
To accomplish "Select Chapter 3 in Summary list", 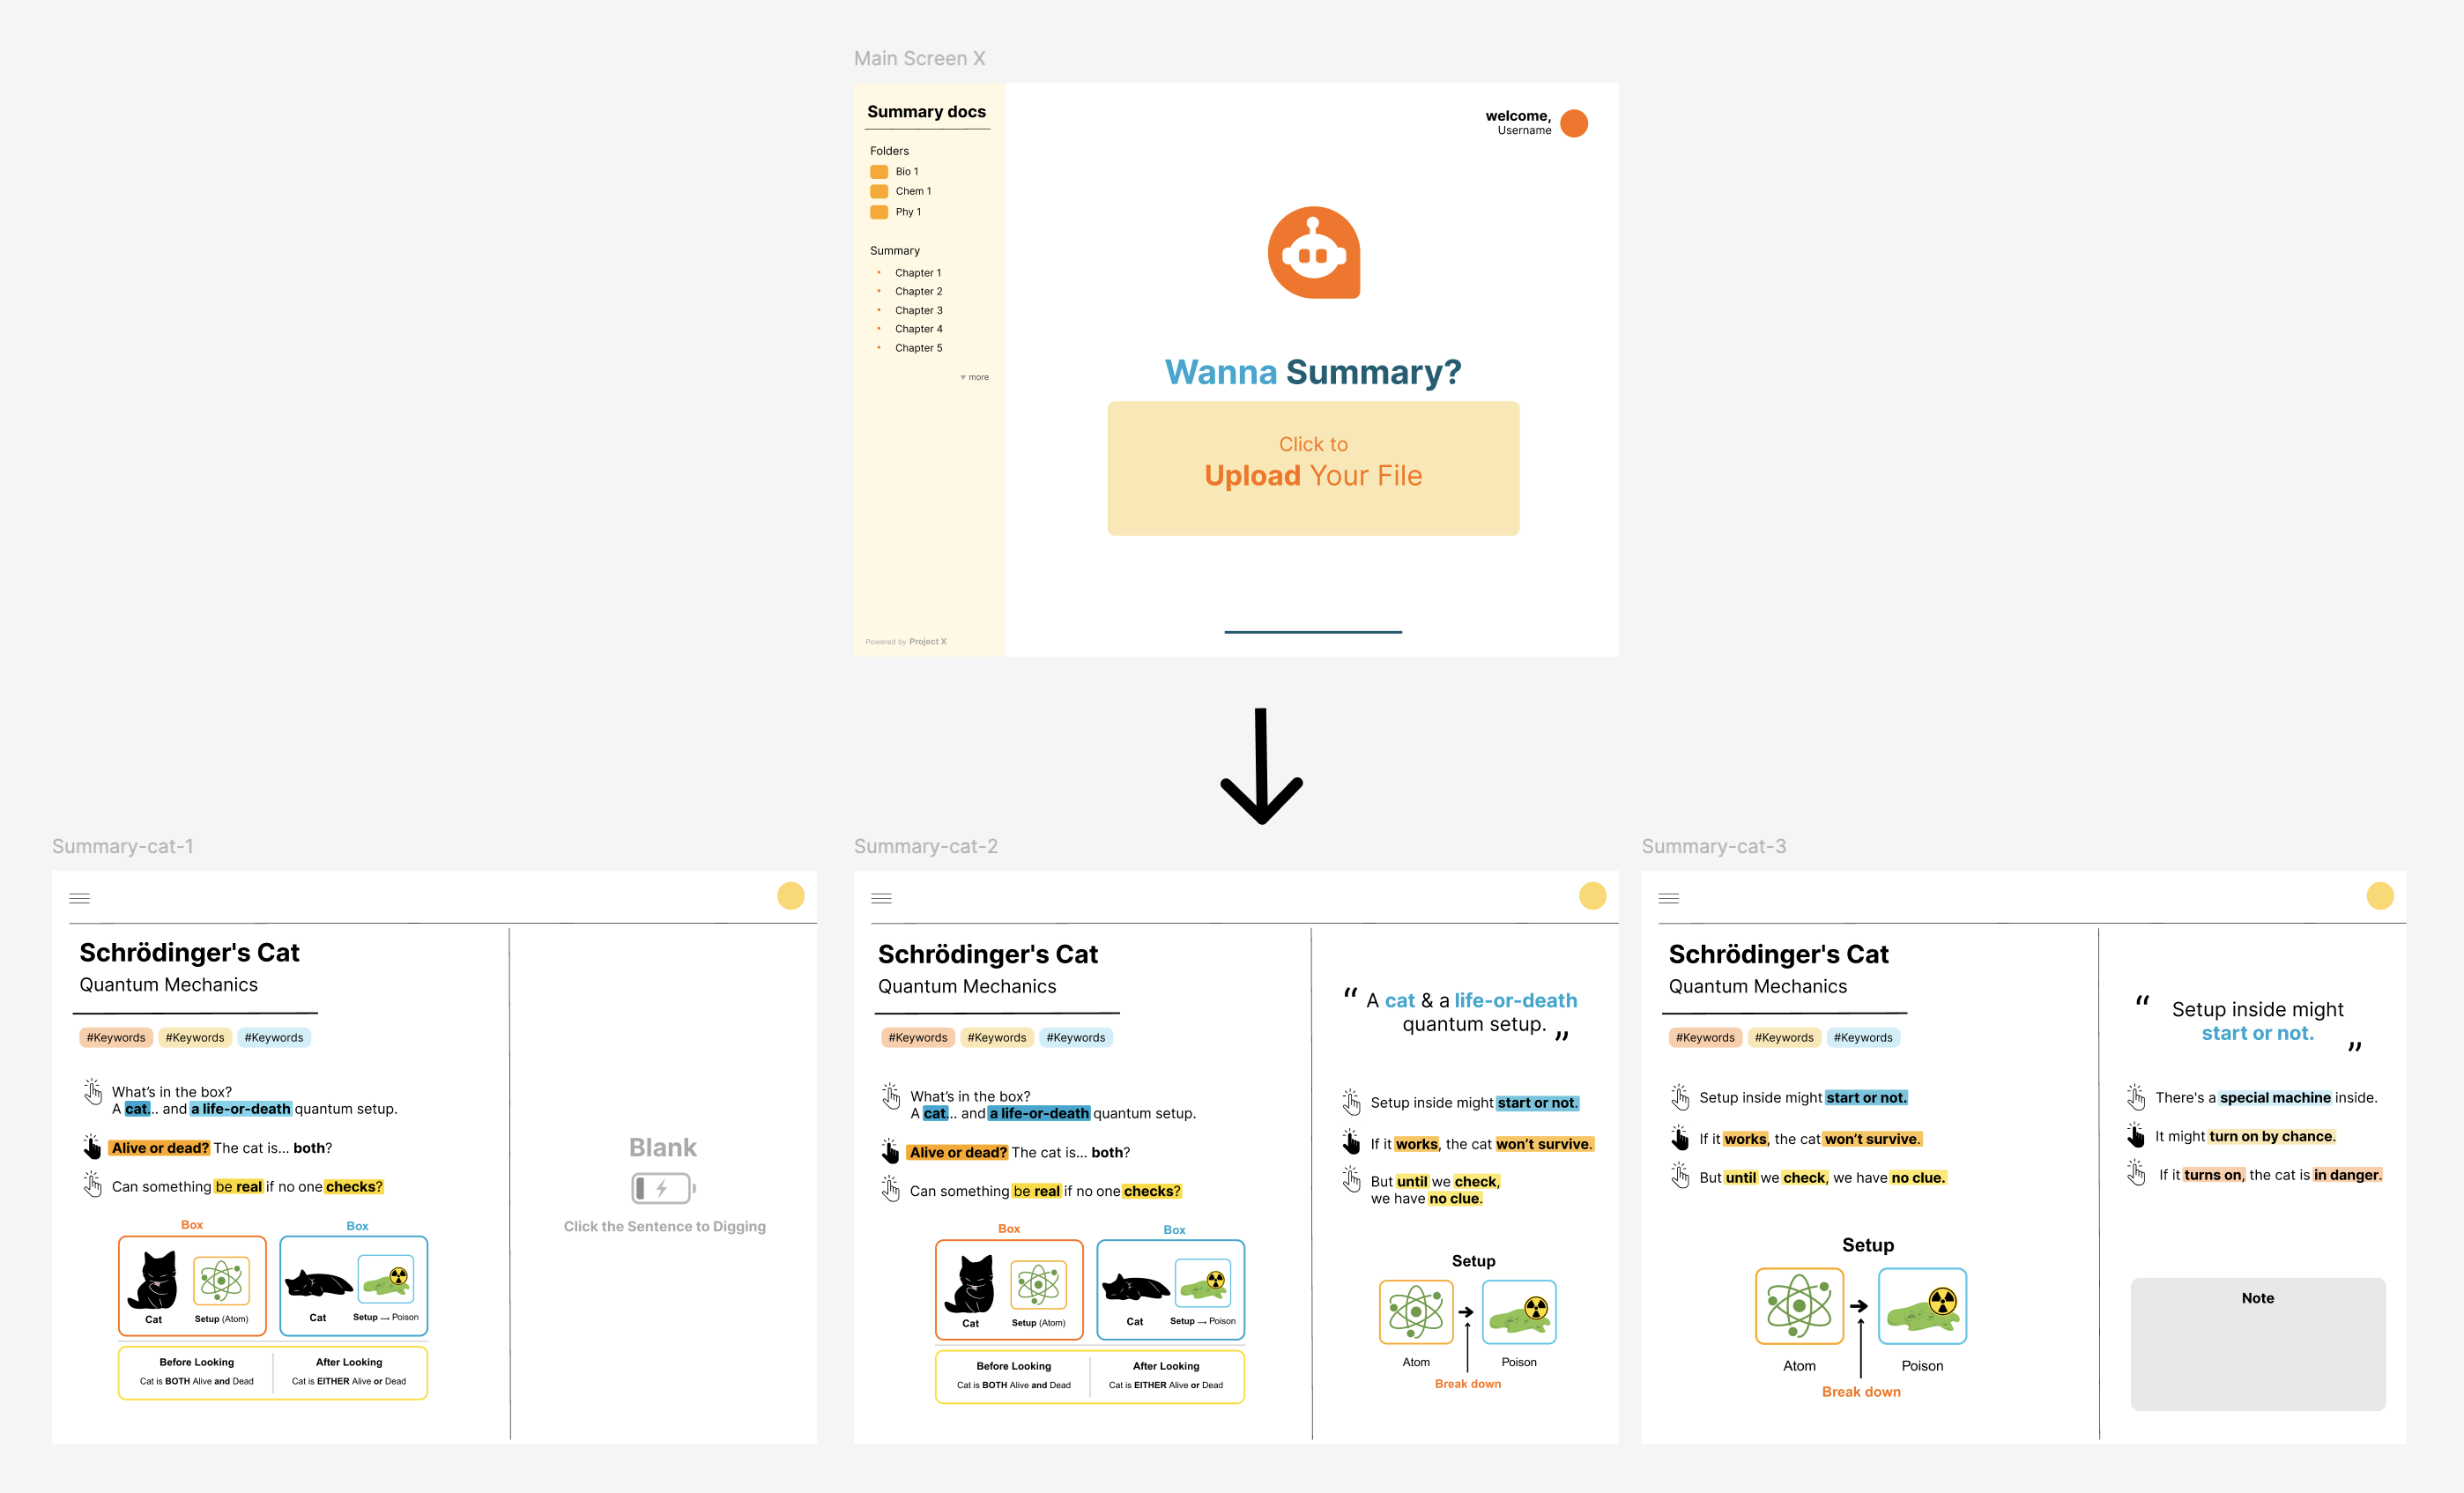I will (x=918, y=310).
